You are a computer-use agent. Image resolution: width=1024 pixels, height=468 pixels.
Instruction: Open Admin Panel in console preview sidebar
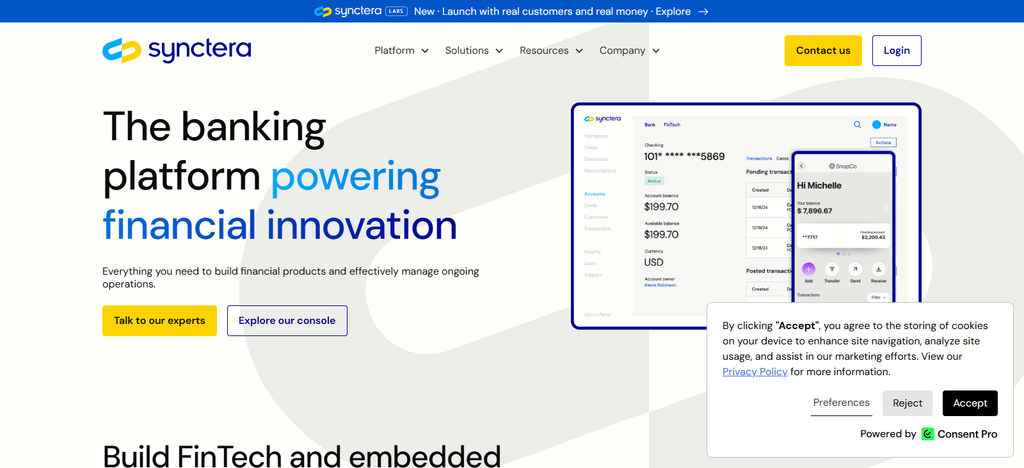tap(597, 315)
